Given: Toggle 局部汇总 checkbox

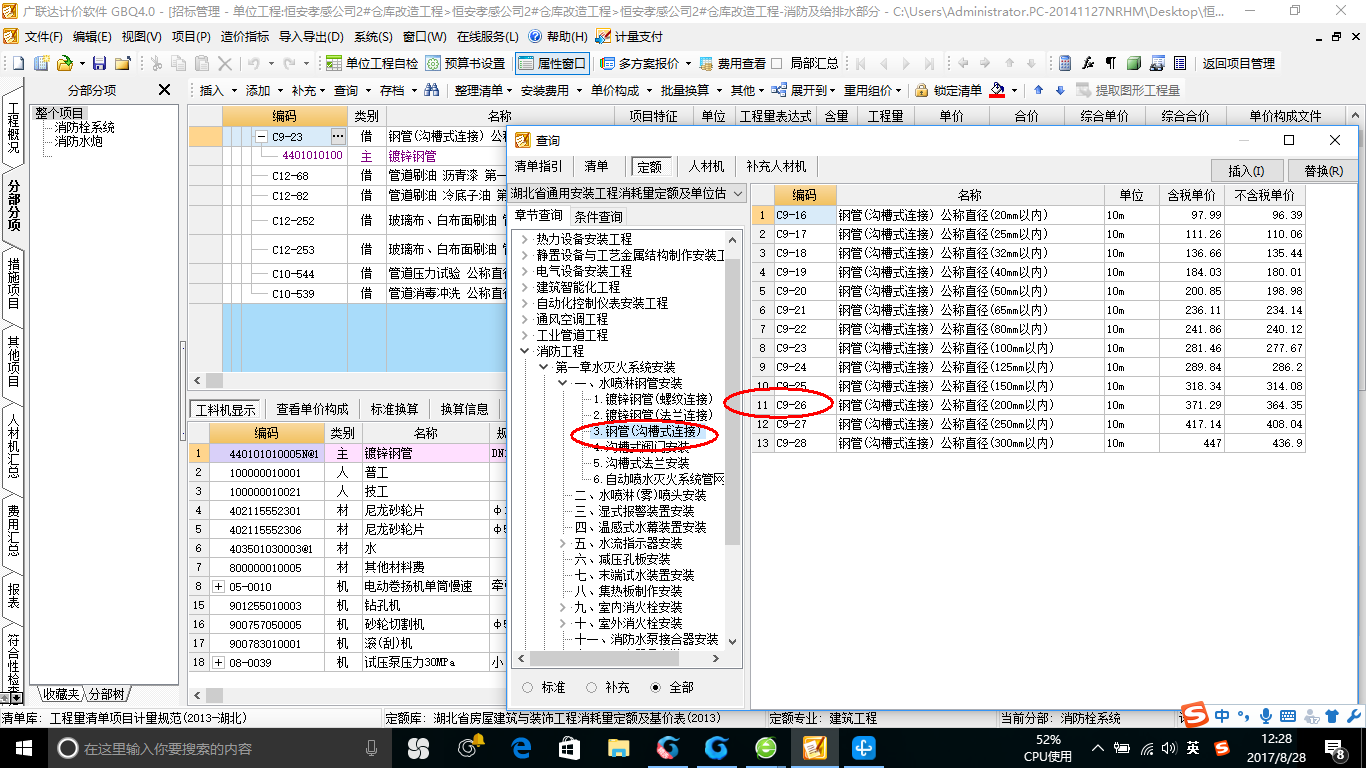Looking at the screenshot, I should click(777, 63).
